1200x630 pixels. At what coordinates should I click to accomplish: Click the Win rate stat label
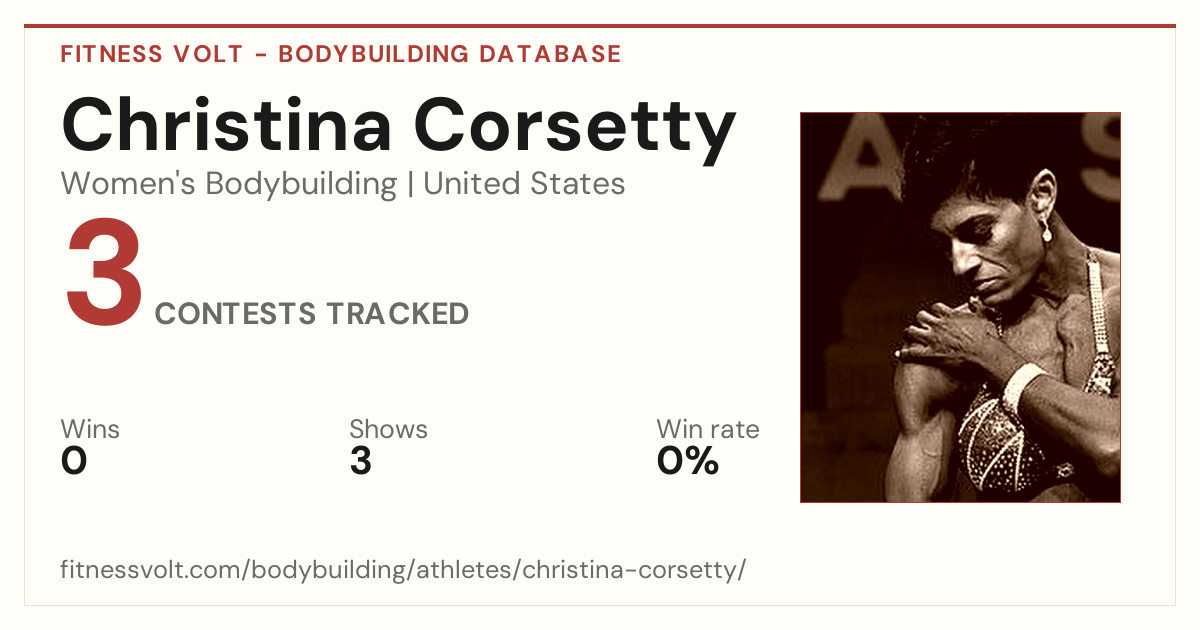pyautogui.click(x=708, y=430)
